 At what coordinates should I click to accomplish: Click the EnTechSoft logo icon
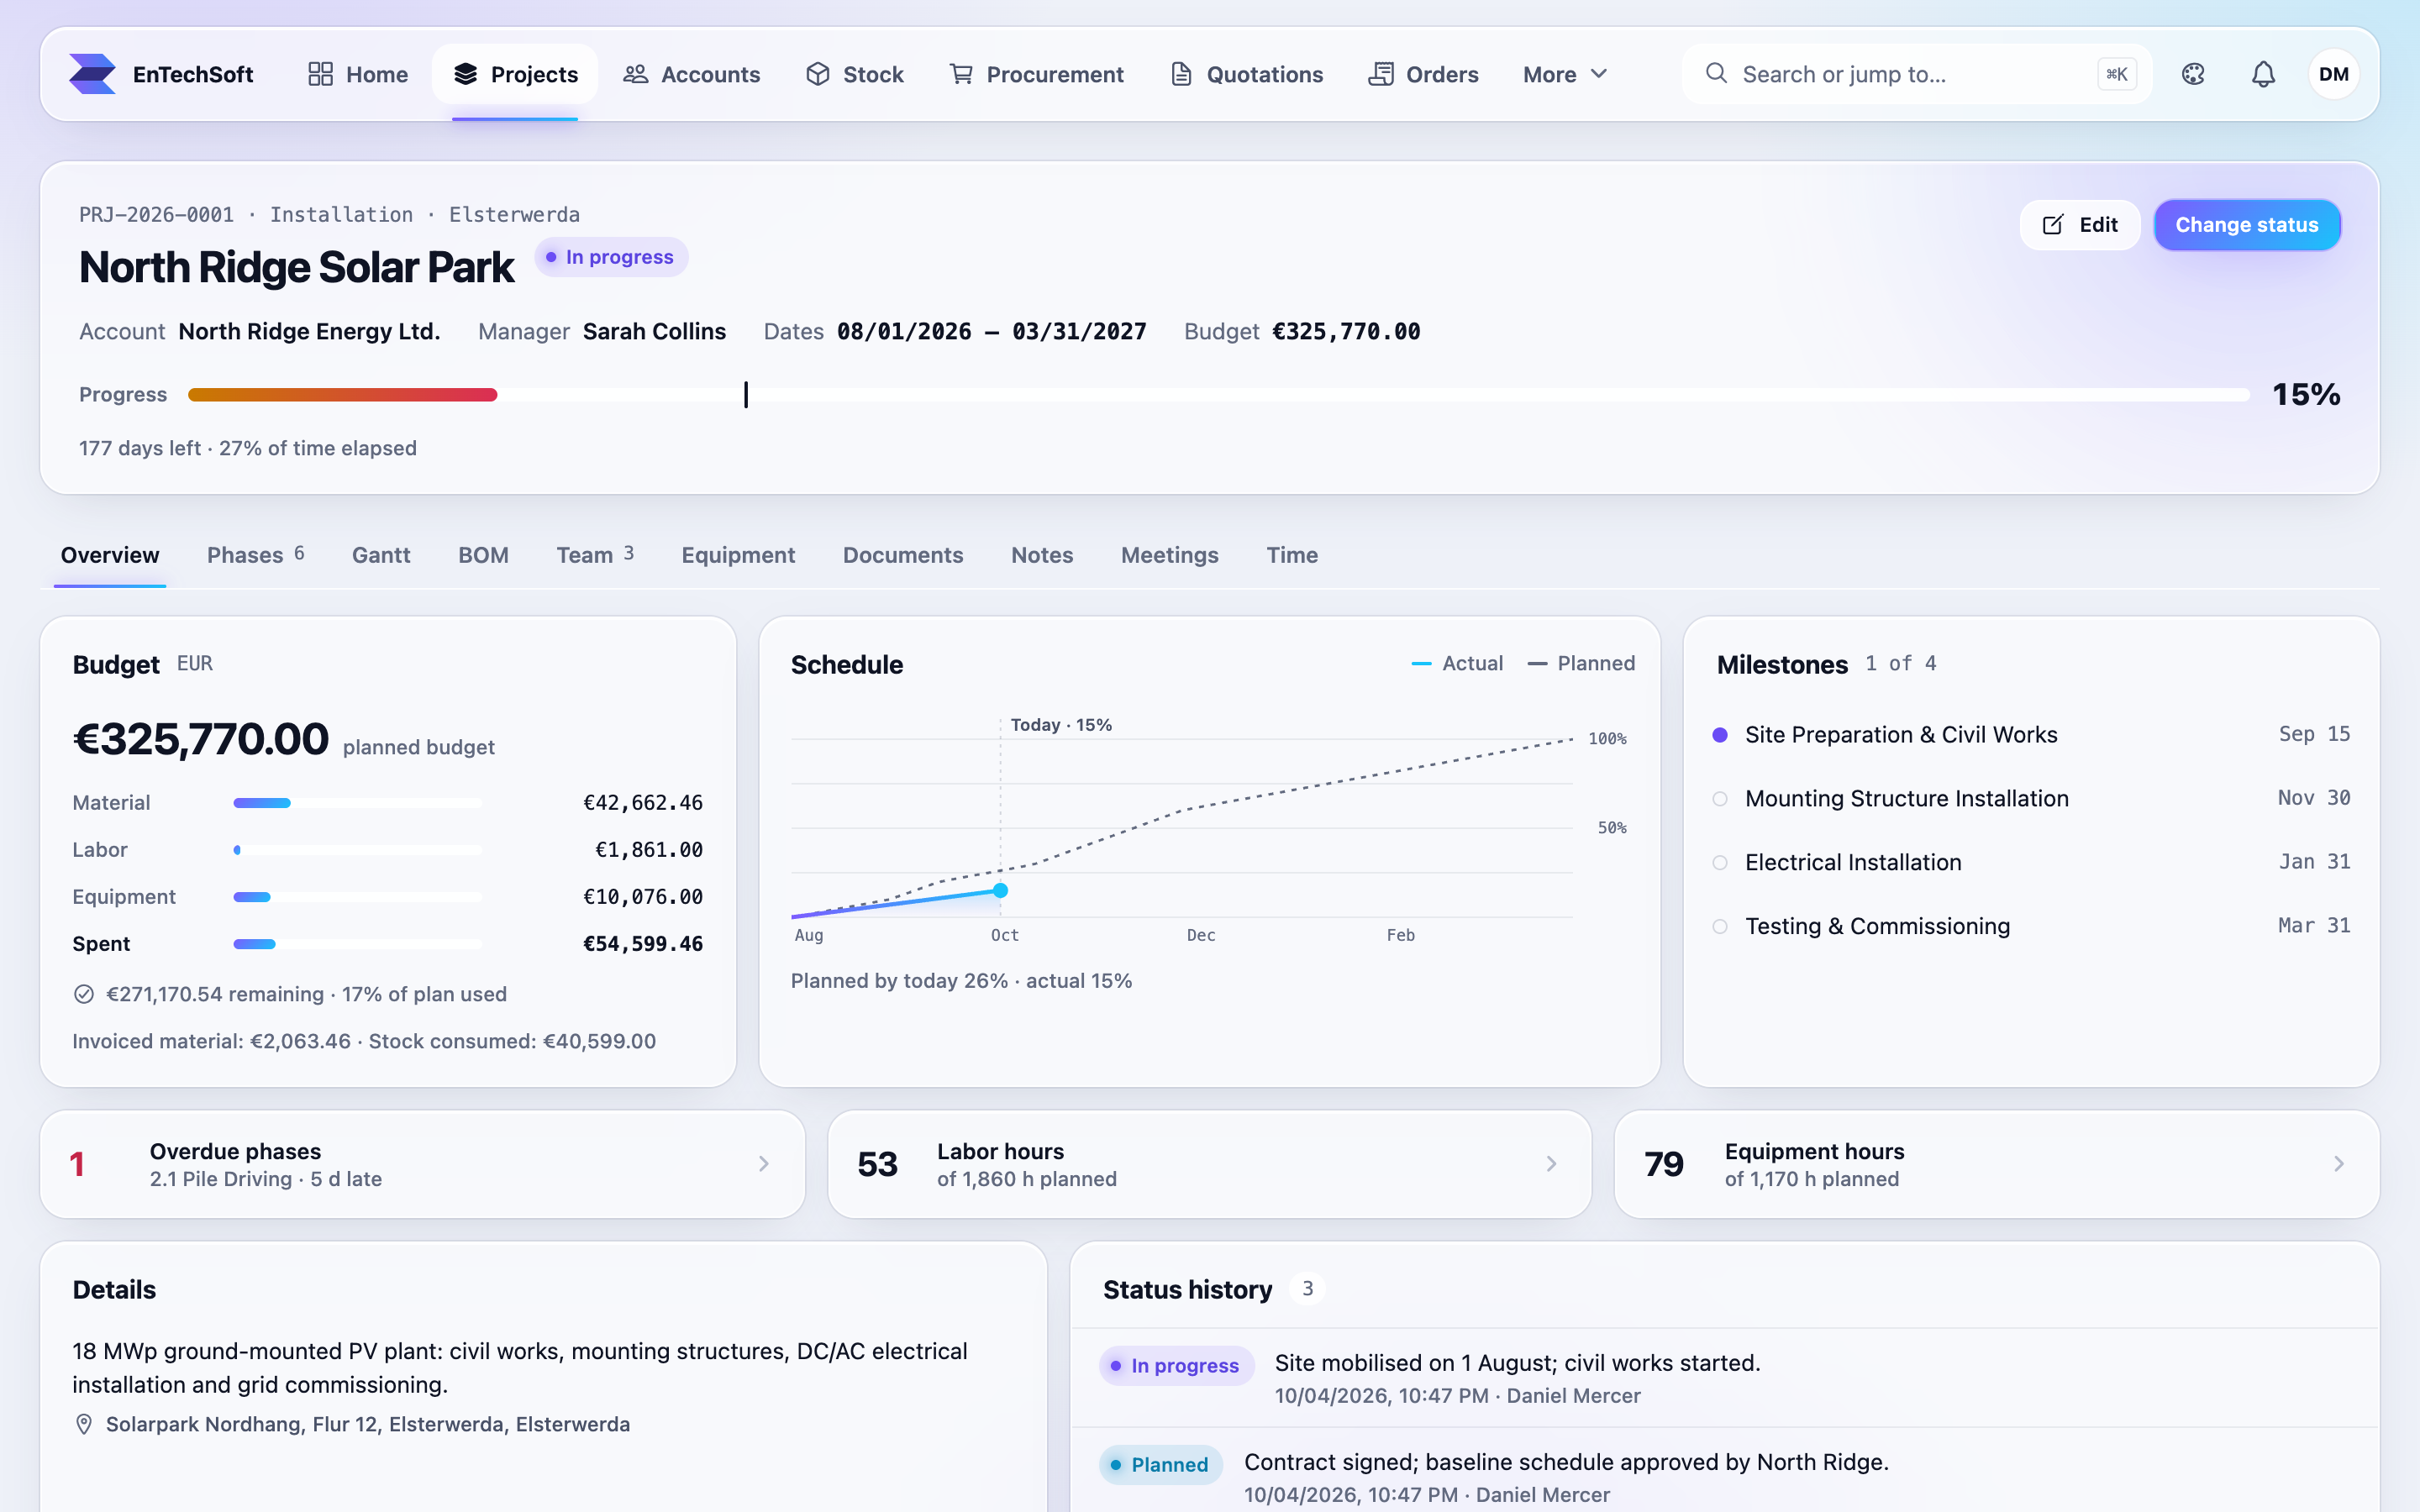point(92,74)
